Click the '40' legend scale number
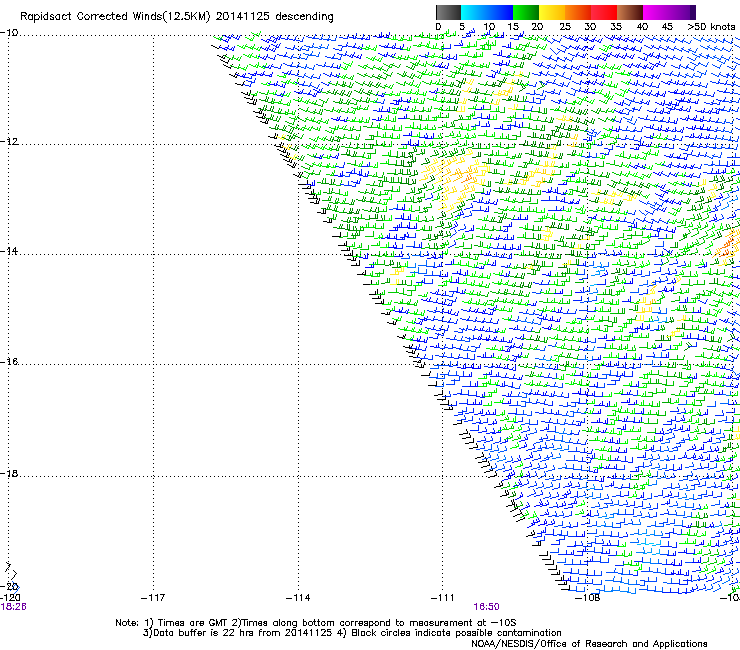This screenshot has width=740, height=650. [642, 27]
